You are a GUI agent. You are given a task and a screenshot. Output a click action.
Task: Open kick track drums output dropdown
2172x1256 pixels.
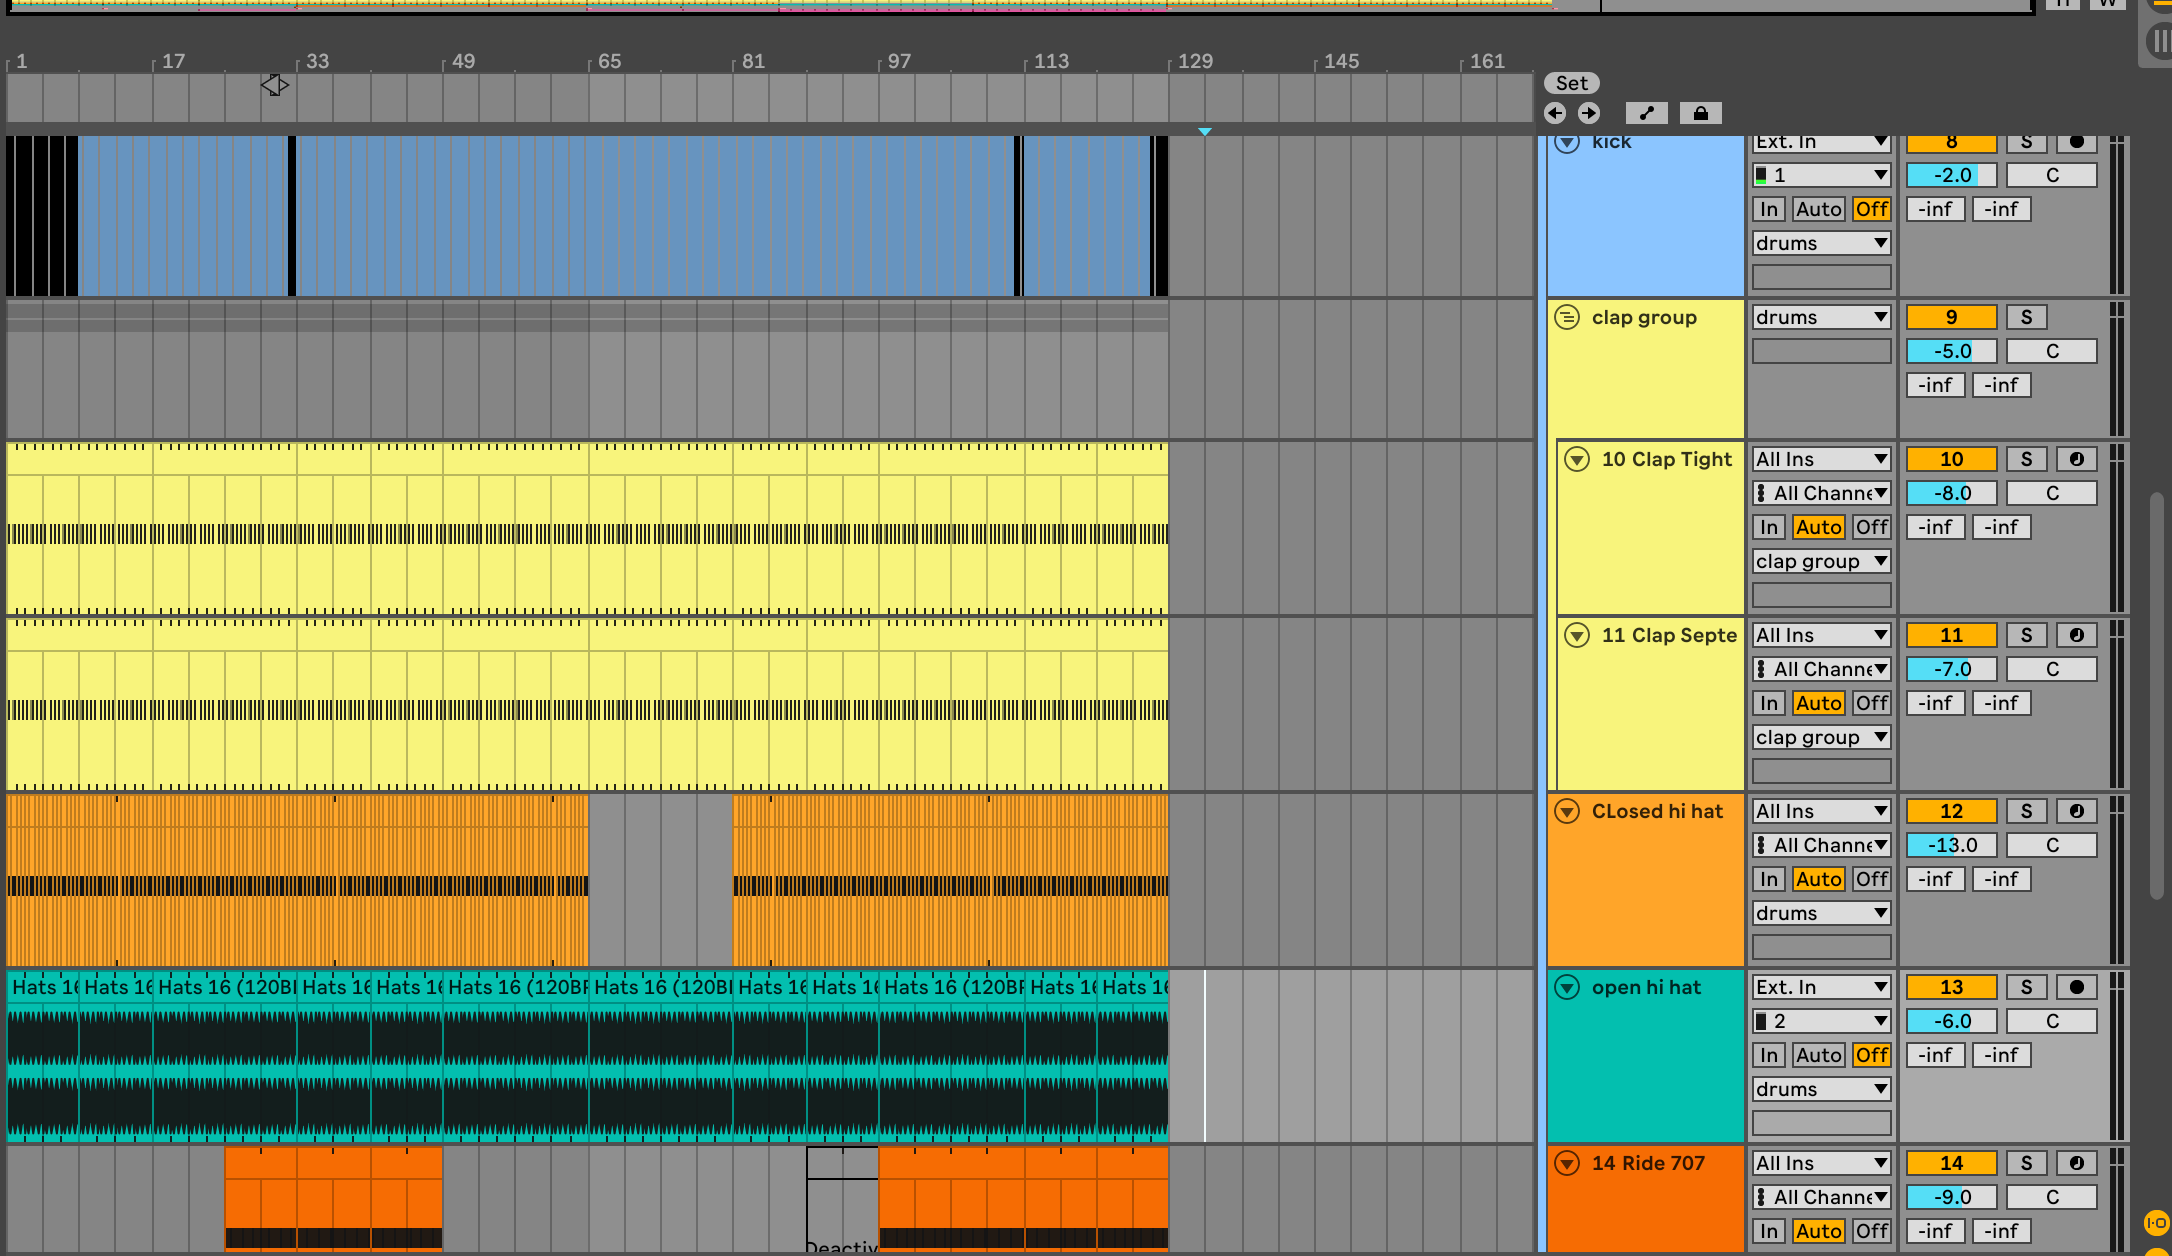(1821, 243)
